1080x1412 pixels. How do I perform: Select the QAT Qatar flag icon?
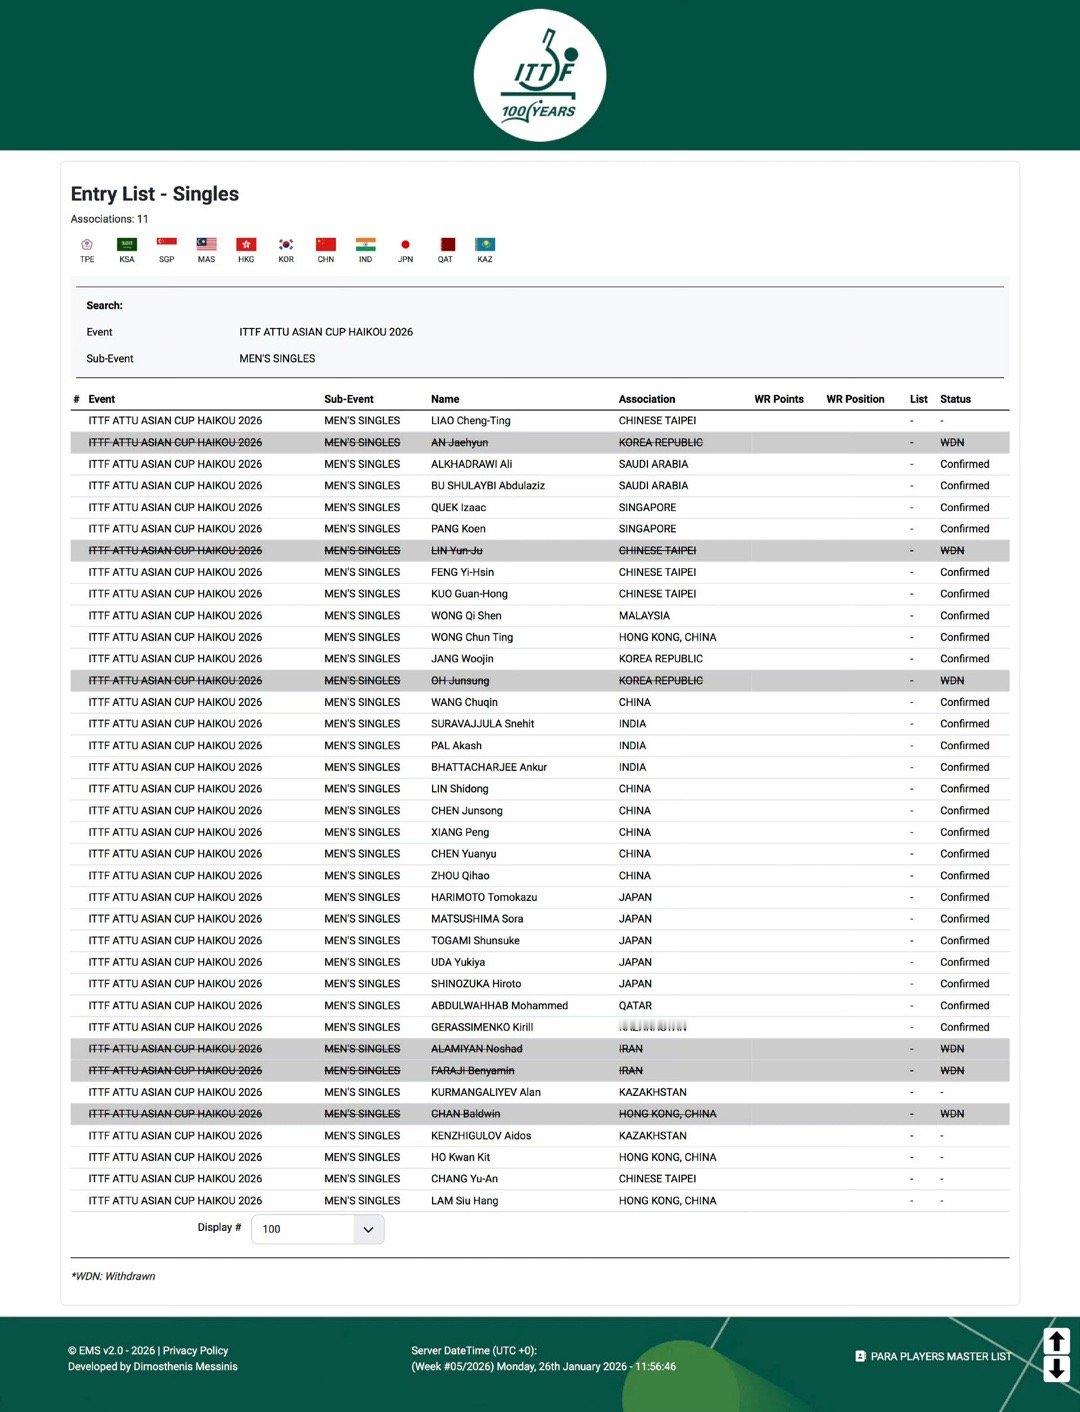pyautogui.click(x=446, y=244)
